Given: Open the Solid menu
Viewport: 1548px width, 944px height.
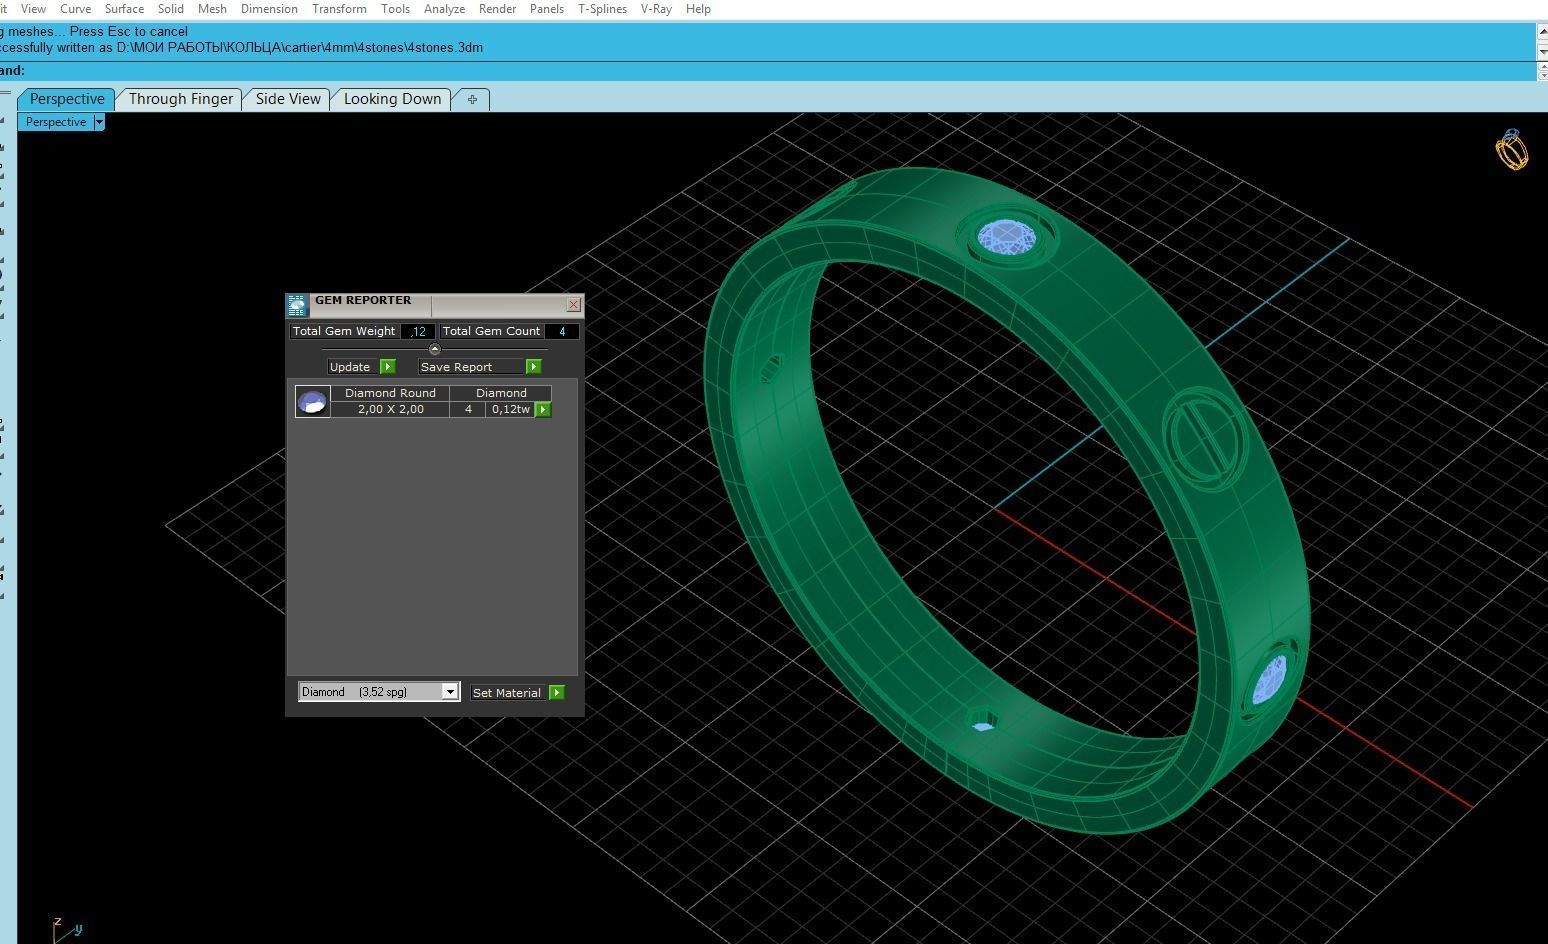Looking at the screenshot, I should point(170,9).
